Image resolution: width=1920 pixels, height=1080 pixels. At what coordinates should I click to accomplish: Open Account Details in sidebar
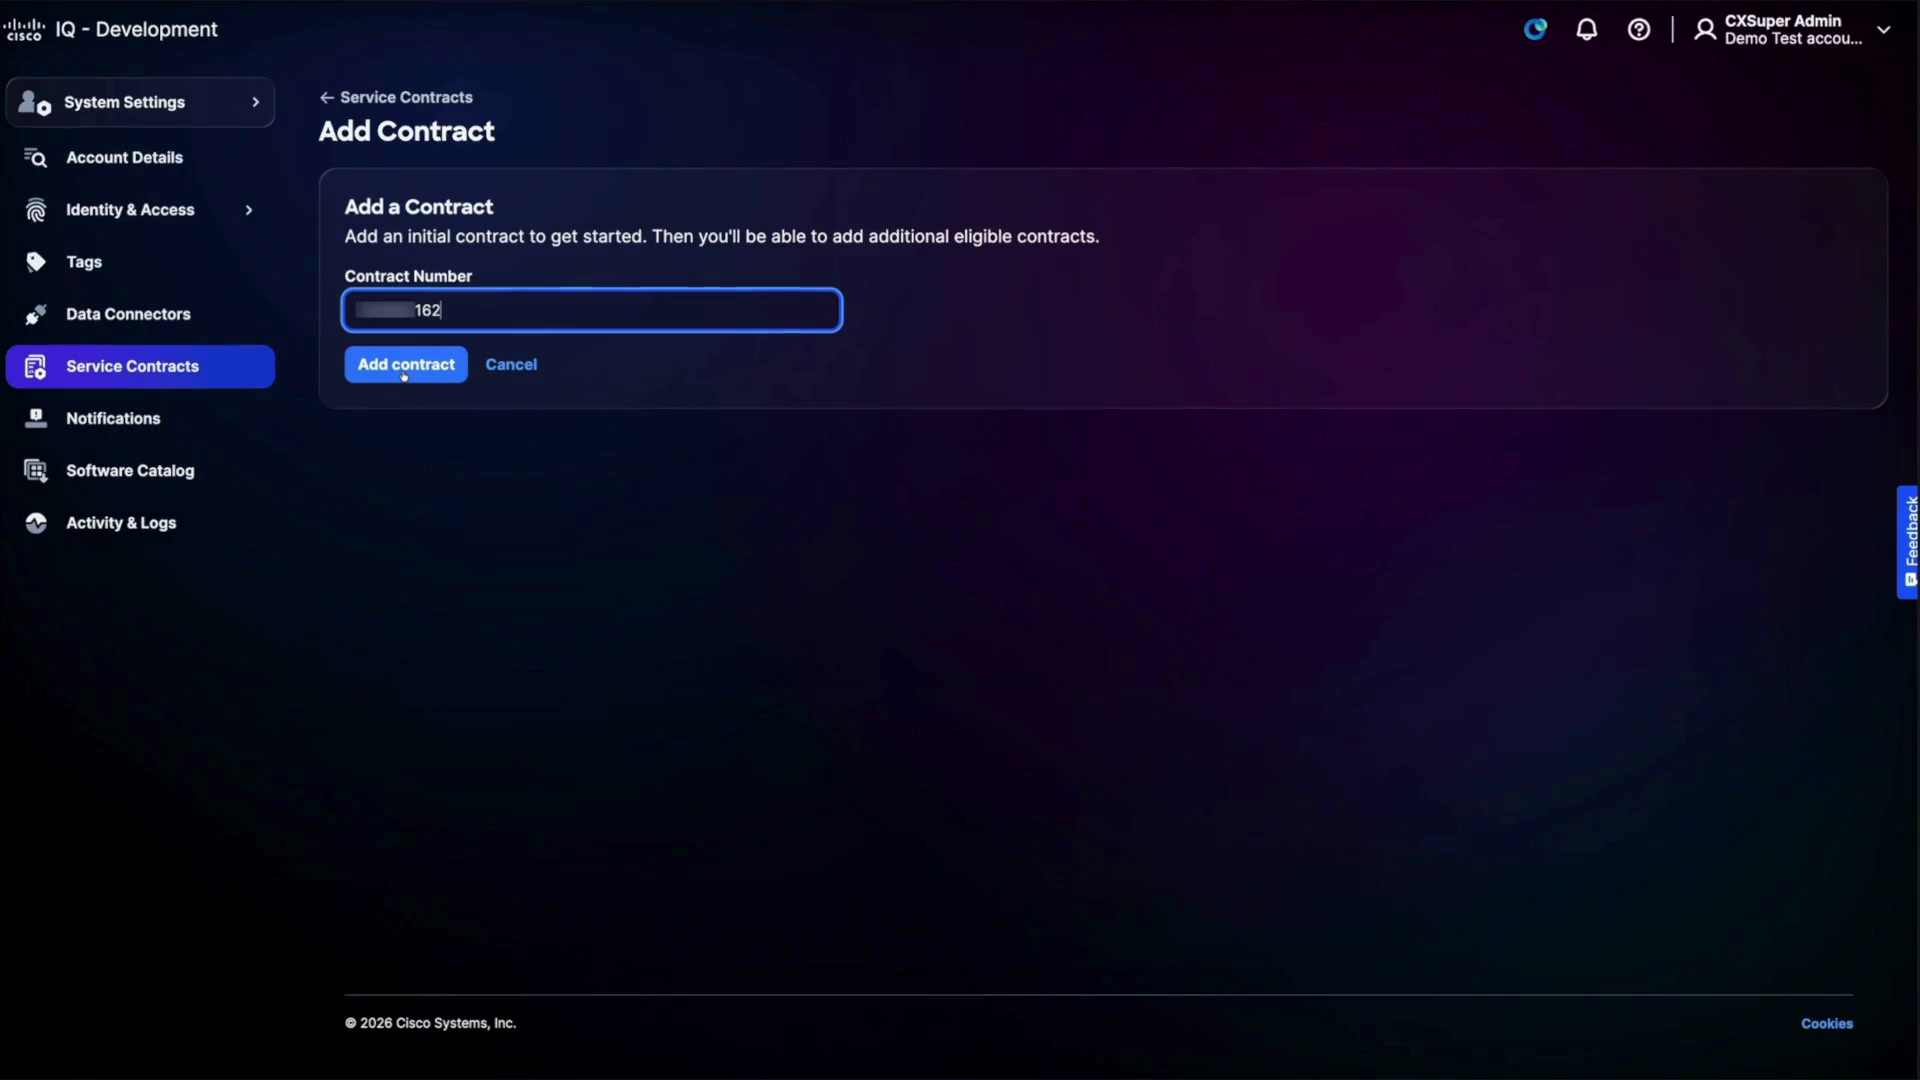(x=124, y=158)
